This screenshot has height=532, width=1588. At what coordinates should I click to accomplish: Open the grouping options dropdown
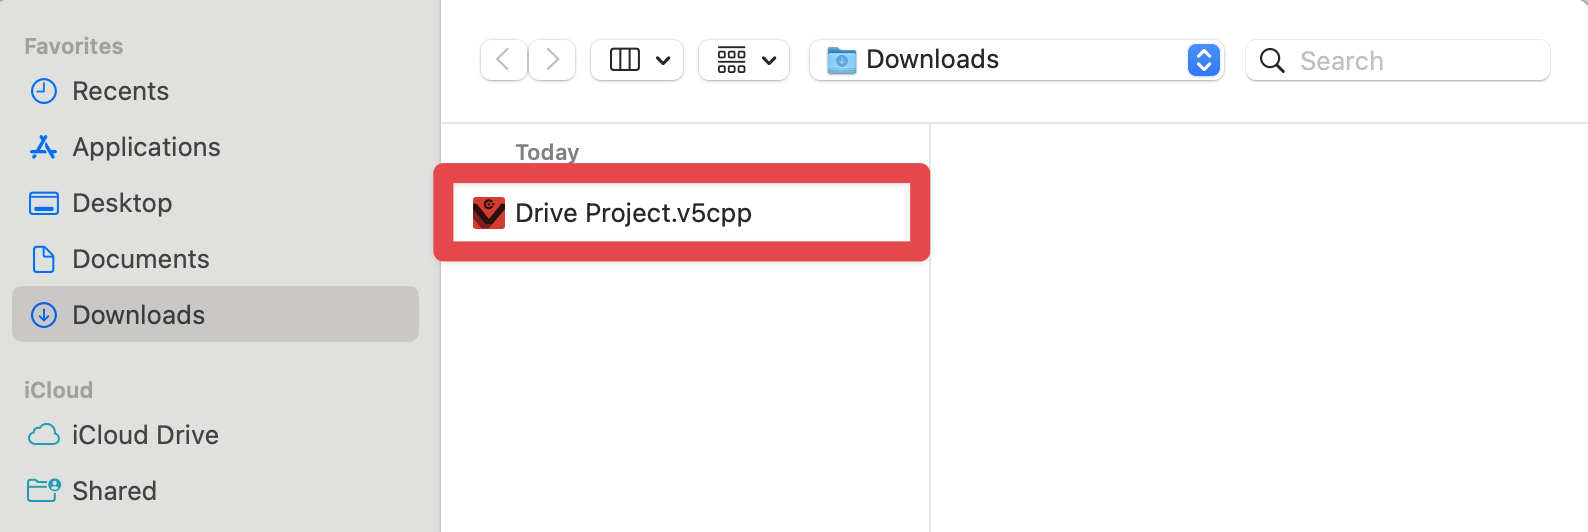744,60
